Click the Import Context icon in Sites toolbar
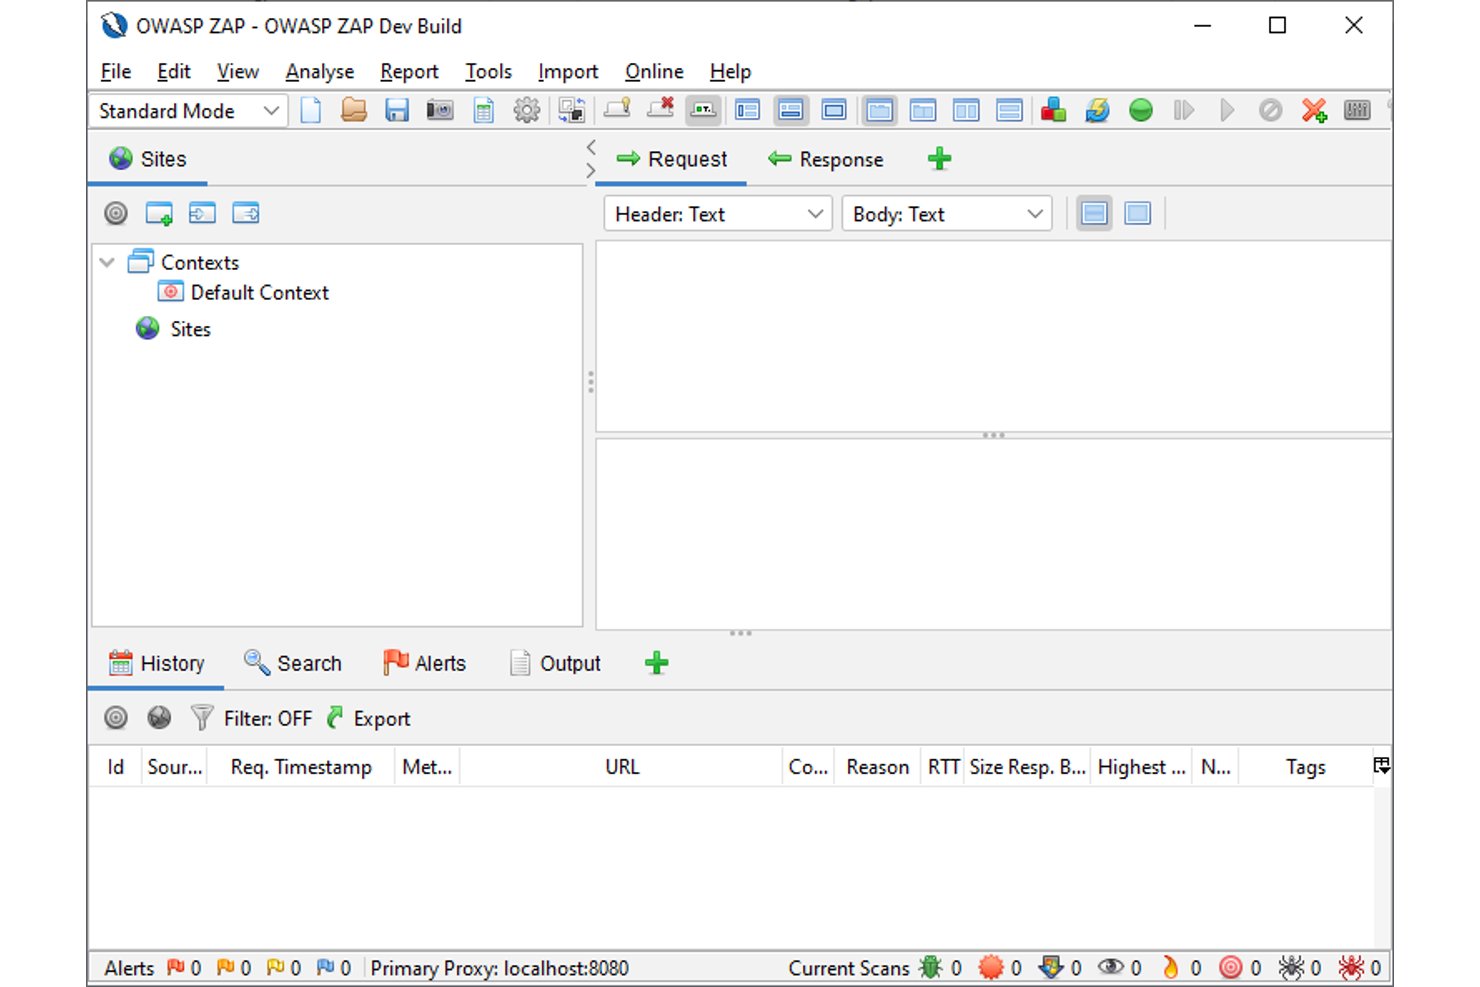 click(203, 213)
